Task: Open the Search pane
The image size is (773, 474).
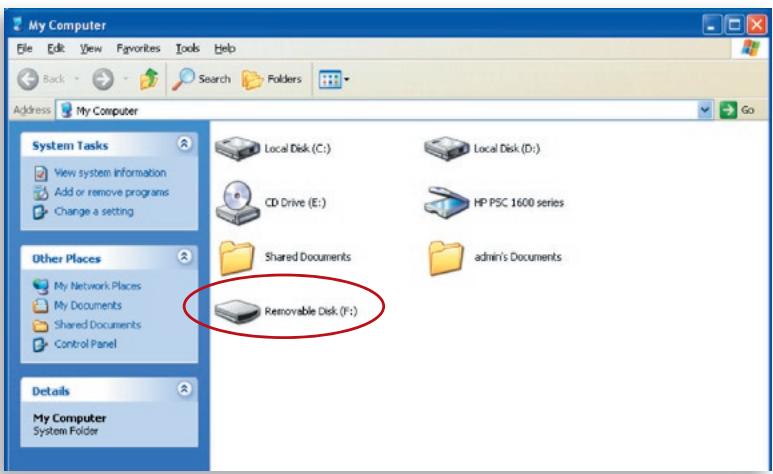Action: click(201, 79)
